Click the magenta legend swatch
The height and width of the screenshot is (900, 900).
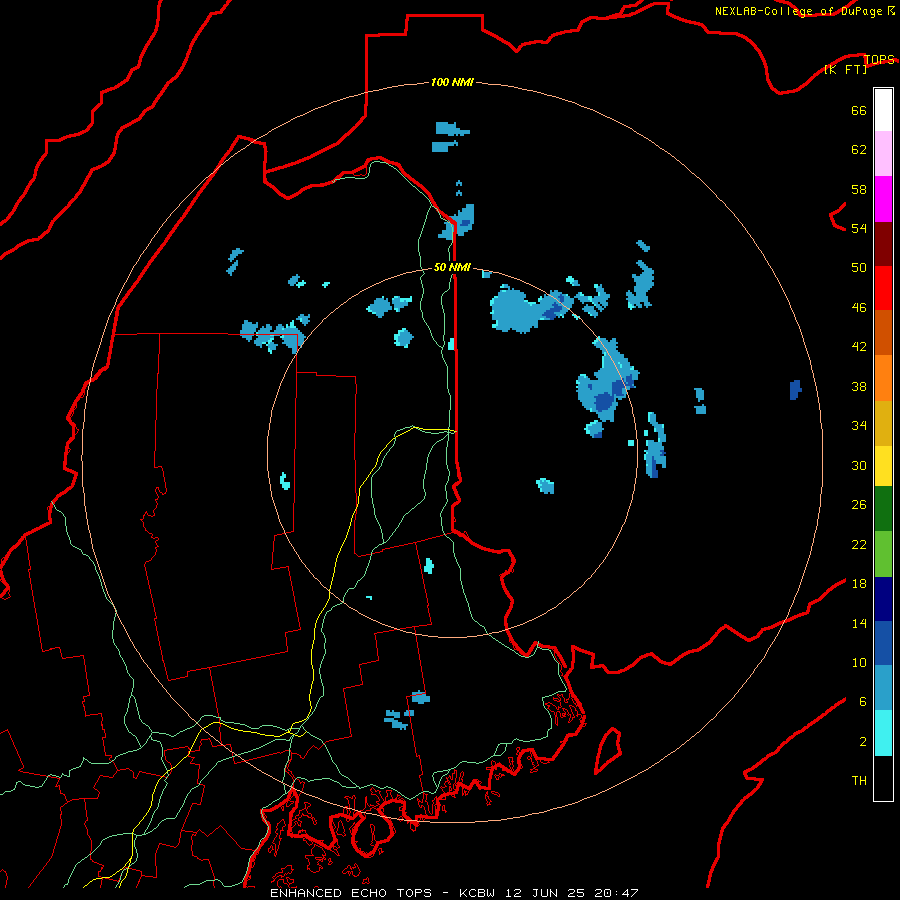[x=883, y=199]
